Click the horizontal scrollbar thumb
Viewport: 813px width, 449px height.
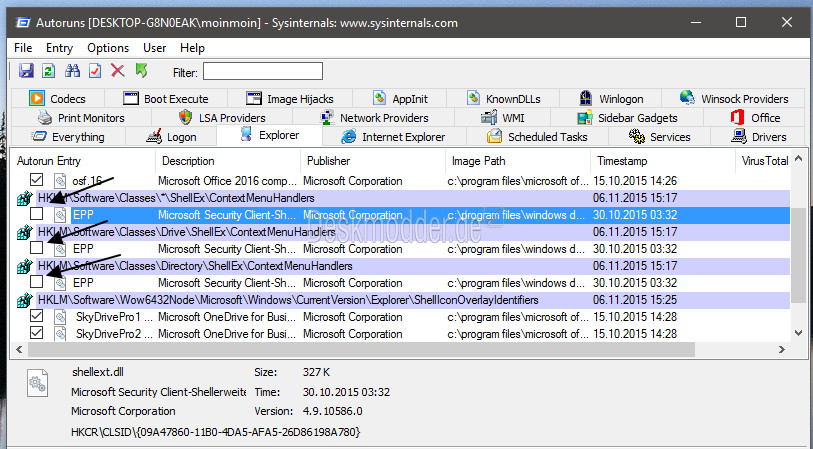click(361, 349)
